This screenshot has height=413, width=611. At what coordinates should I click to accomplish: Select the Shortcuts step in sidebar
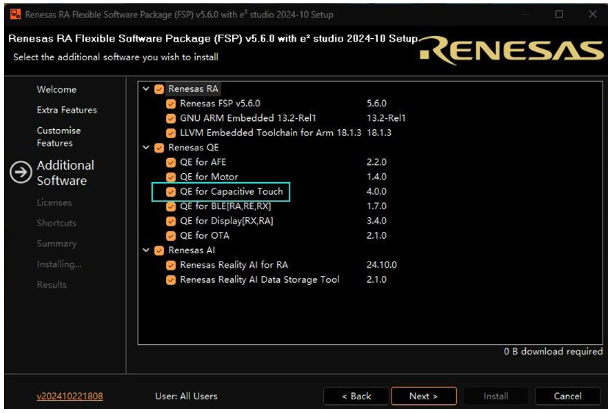[57, 223]
